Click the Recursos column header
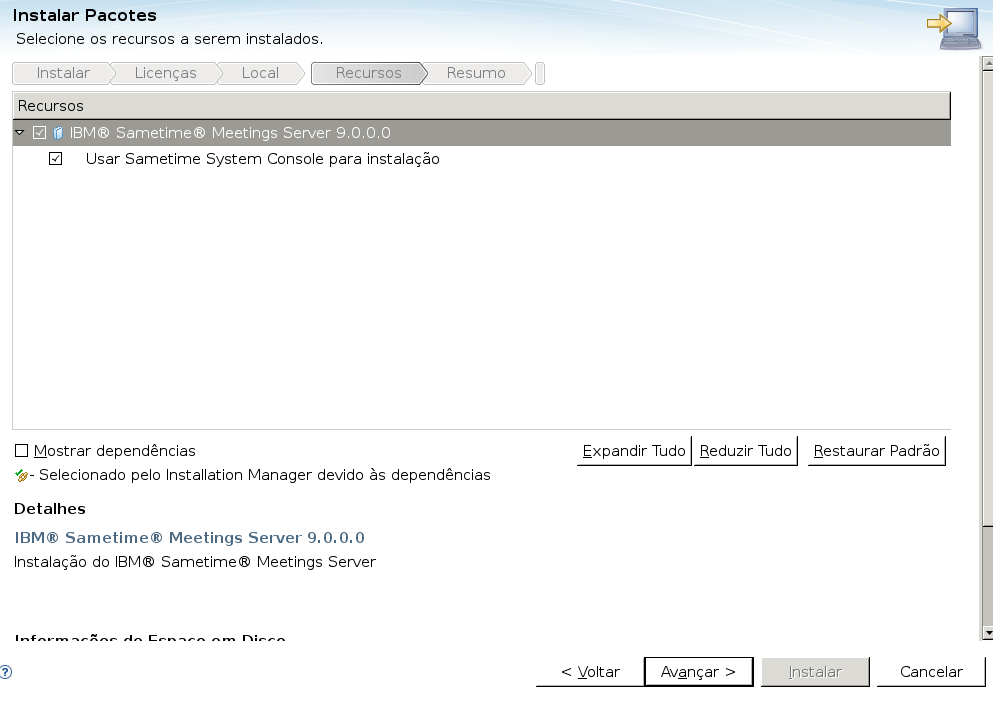Image resolution: width=993 pixels, height=701 pixels. click(481, 106)
